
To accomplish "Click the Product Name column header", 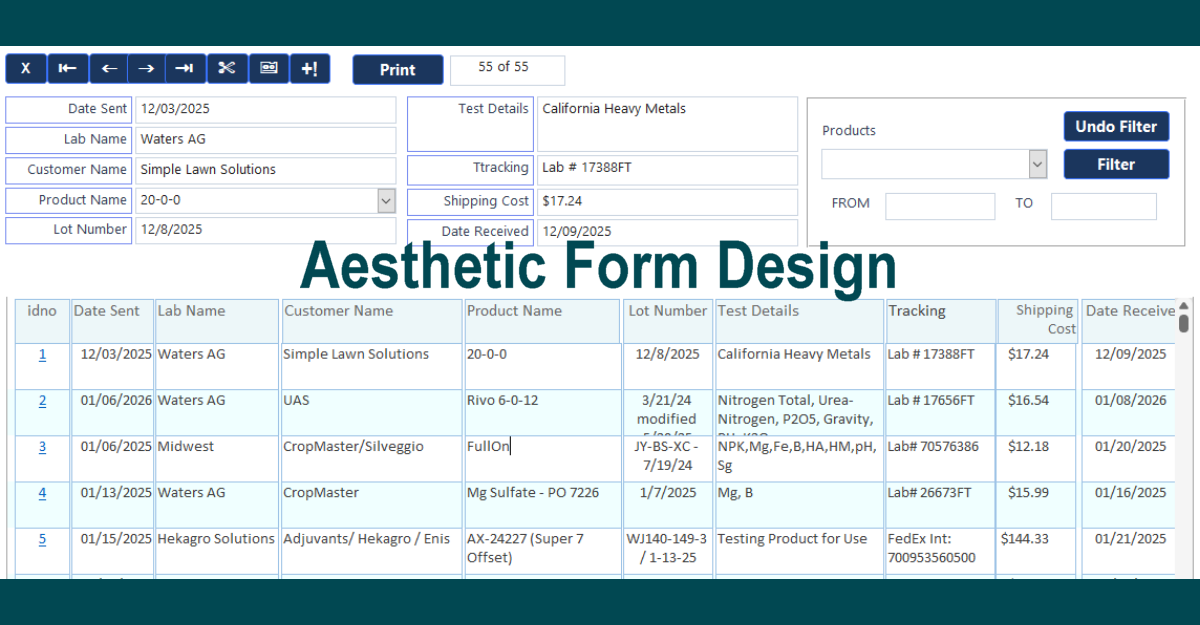I will click(542, 320).
